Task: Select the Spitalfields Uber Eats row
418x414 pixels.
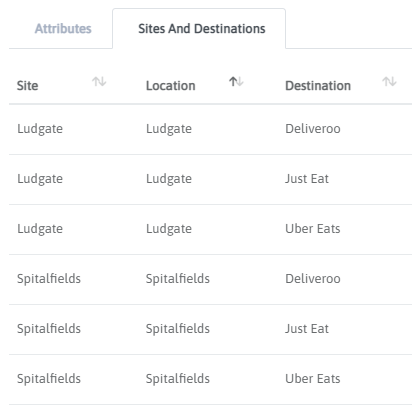Action: (210, 379)
